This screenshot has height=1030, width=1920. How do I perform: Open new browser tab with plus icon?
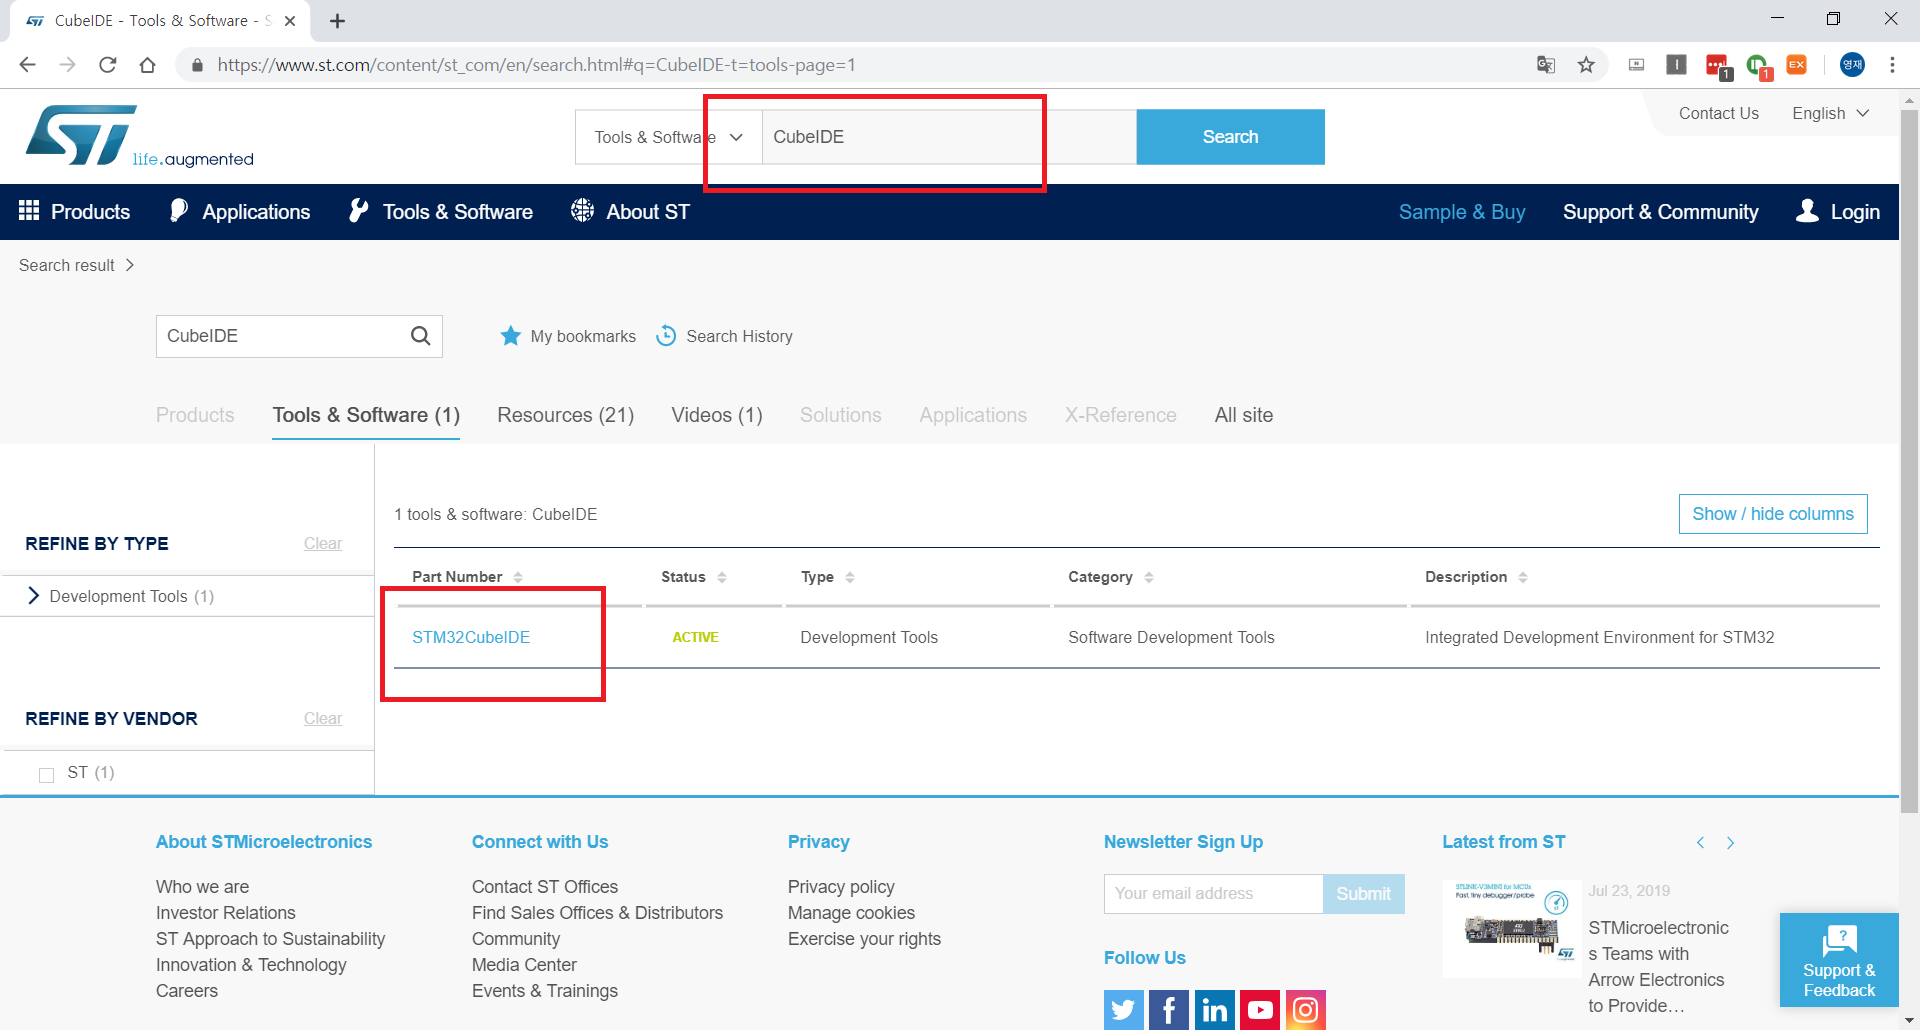click(x=337, y=21)
